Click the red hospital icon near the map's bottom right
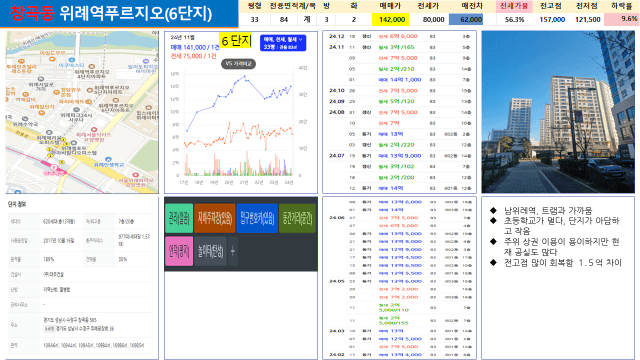Image resolution: width=640 pixels, height=360 pixels. point(136,175)
